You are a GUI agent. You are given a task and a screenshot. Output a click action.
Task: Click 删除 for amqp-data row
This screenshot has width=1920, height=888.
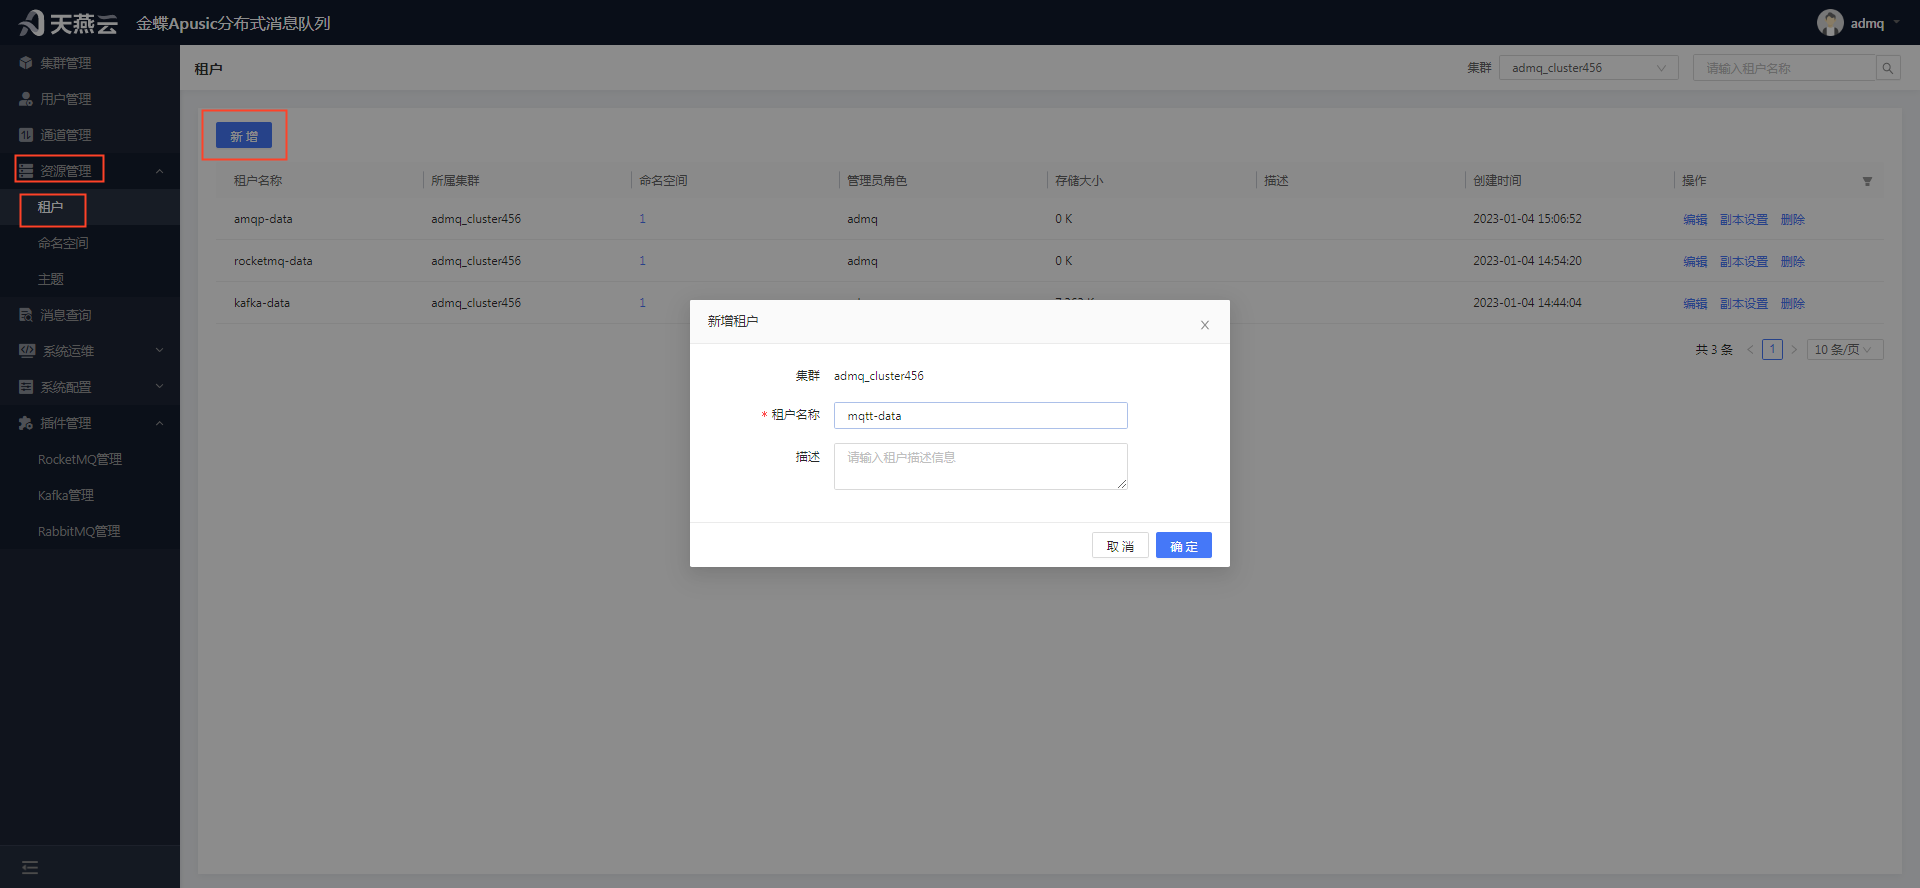[1793, 220]
